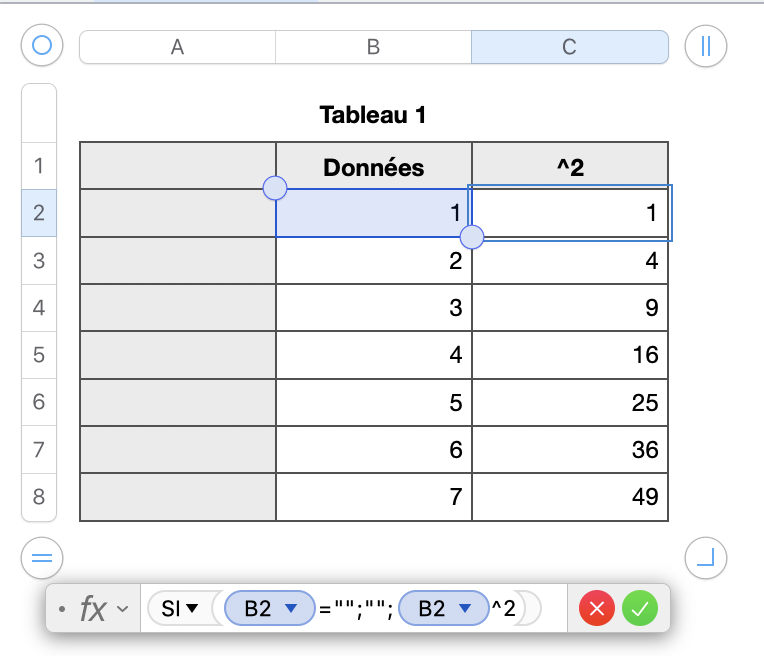Click the table resize corner handle
The height and width of the screenshot is (656, 764).
(x=706, y=558)
